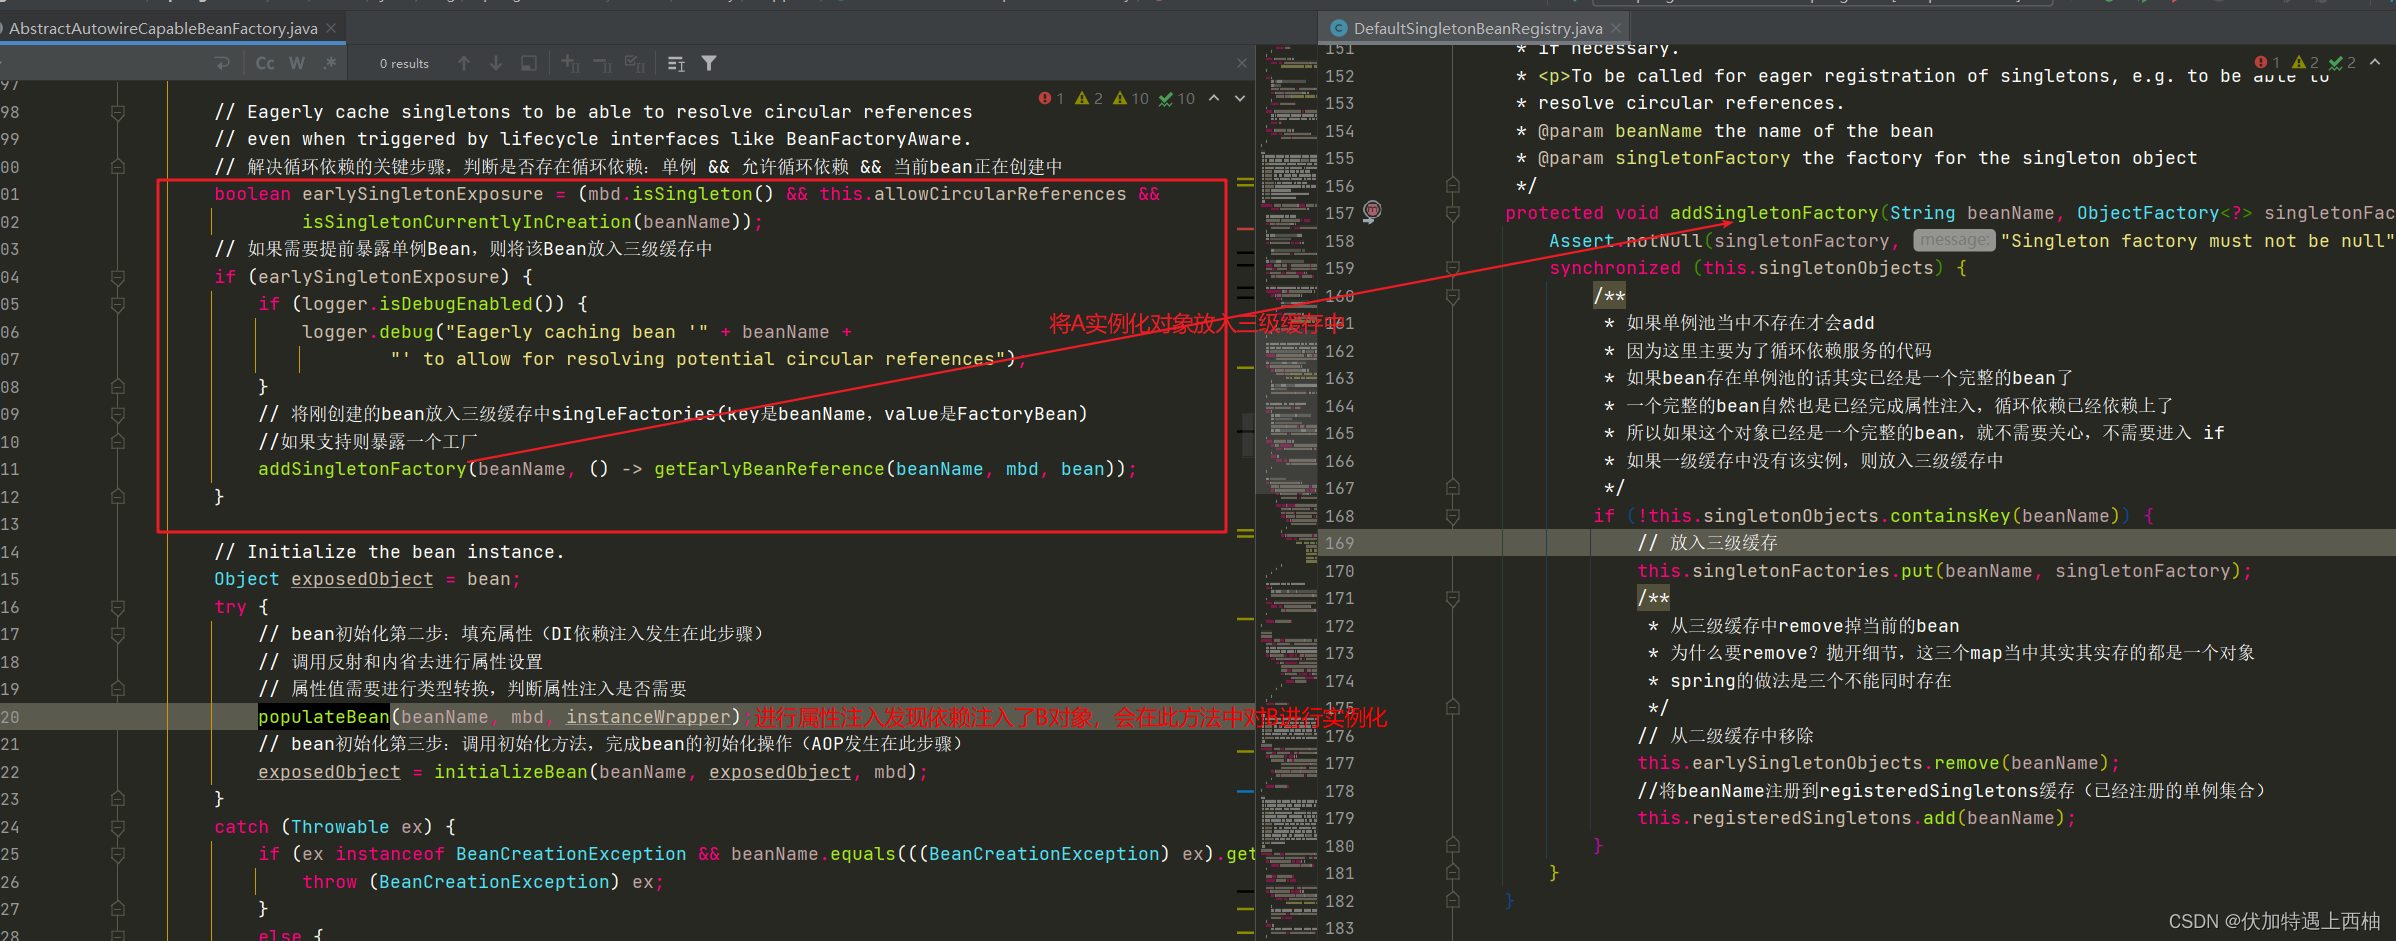Click addSingletonFactory method declaration on right
Screen dimensions: 2396x941
[x=1774, y=213]
